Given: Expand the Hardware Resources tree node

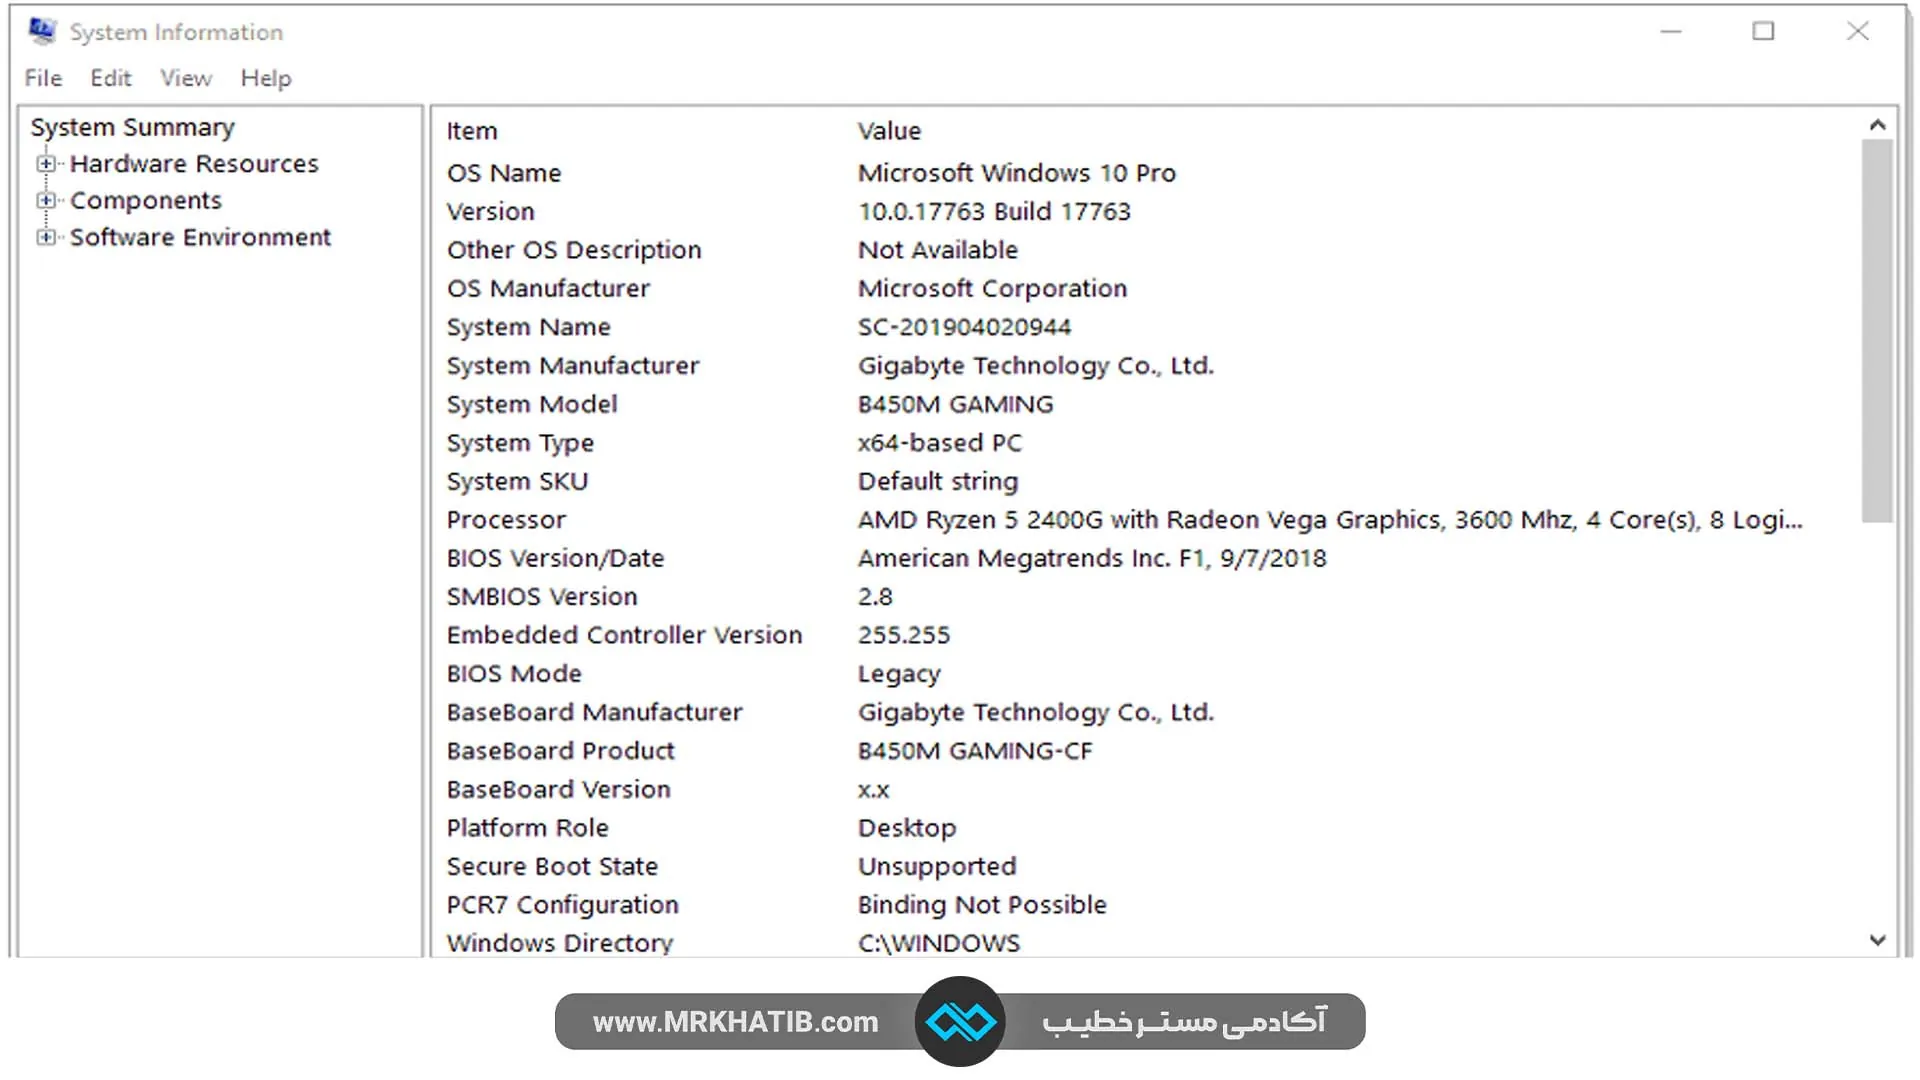Looking at the screenshot, I should (46, 163).
